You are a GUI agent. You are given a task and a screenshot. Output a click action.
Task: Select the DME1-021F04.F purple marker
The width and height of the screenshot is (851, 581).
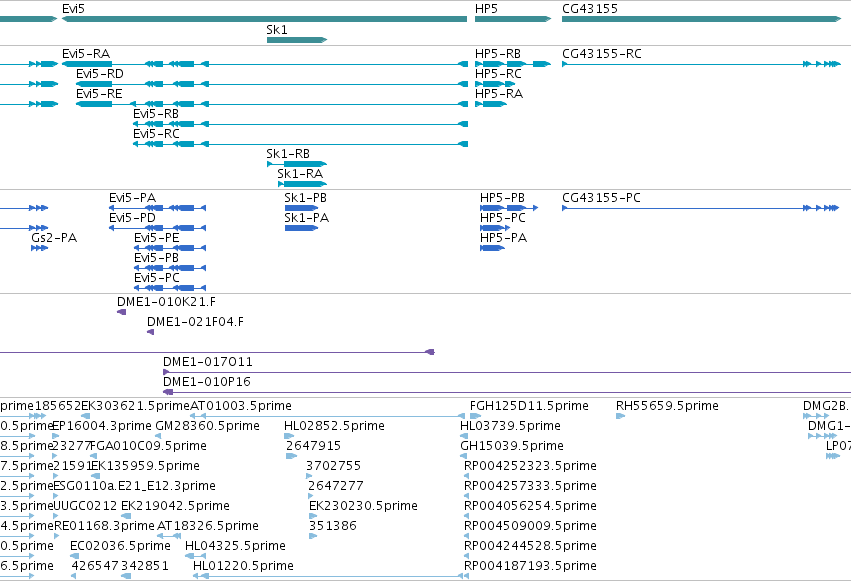150,332
